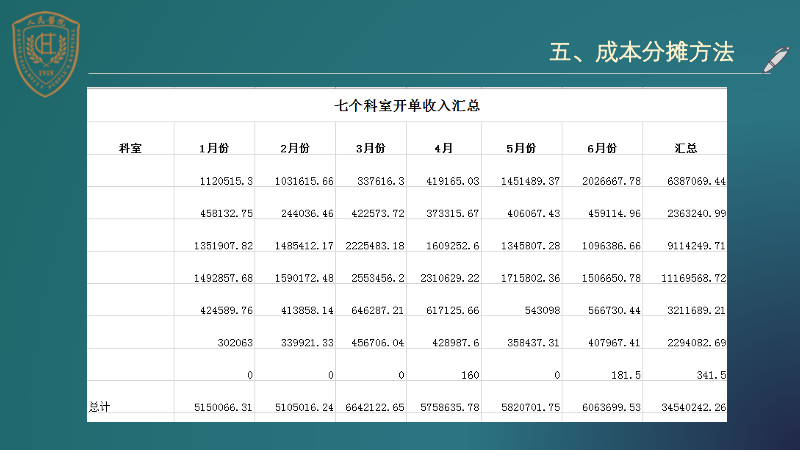Image resolution: width=800 pixels, height=450 pixels.
Task: Click the 总计 row label
Action: [x=99, y=407]
